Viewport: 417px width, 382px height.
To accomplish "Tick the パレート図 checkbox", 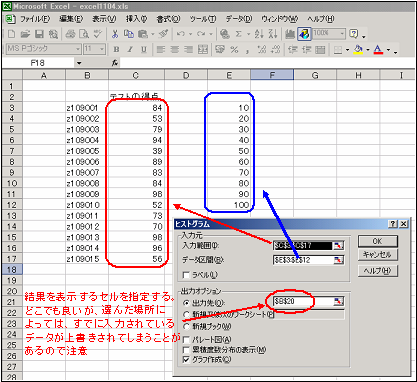I will pos(186,340).
